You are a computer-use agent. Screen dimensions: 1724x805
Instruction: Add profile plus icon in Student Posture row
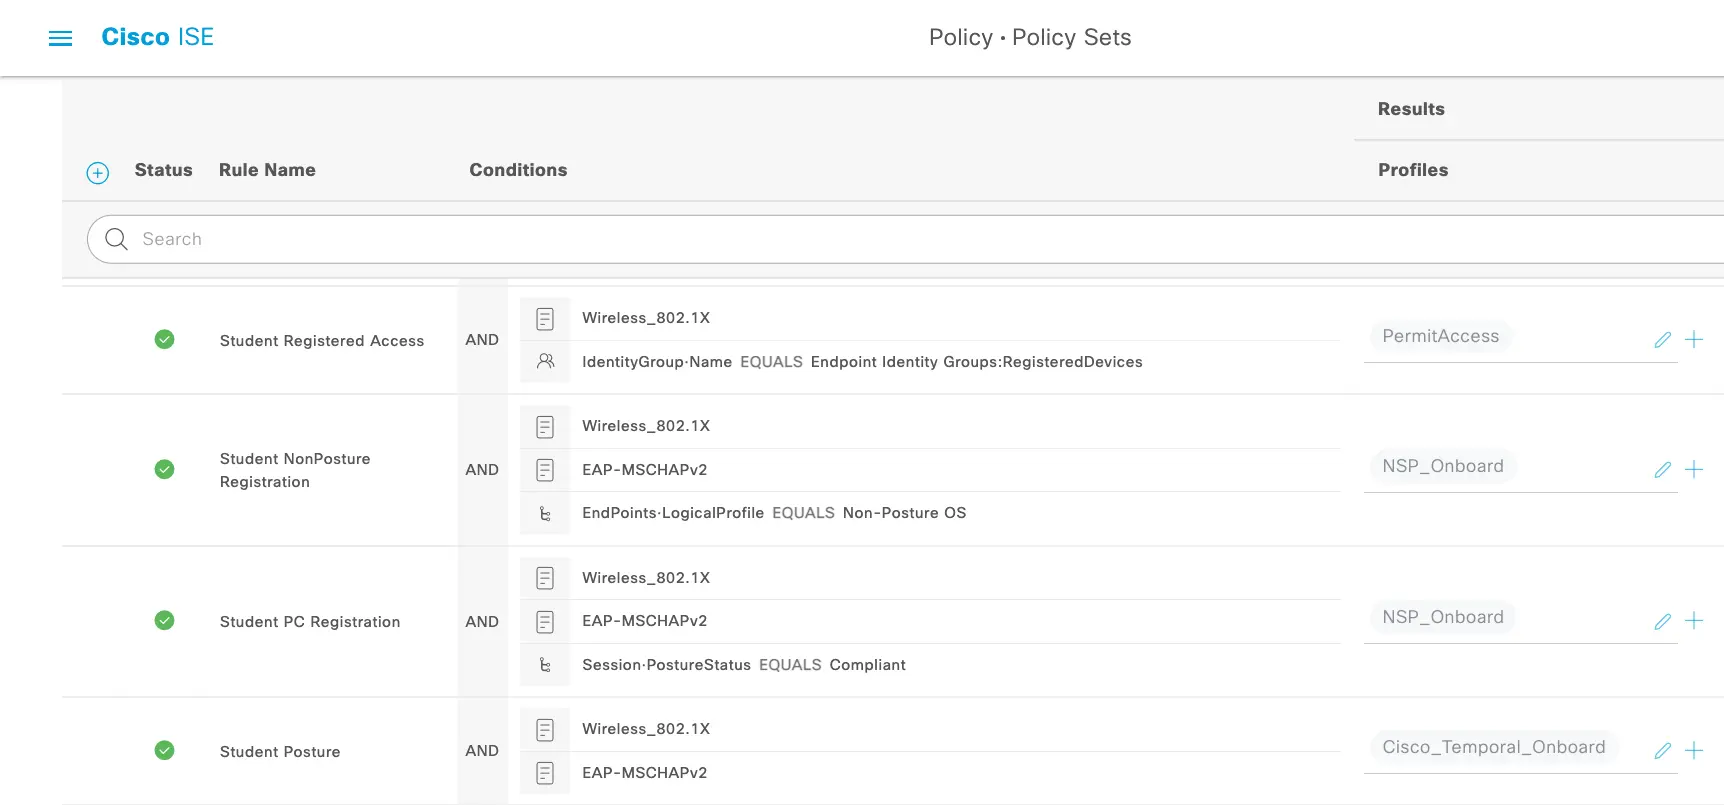point(1694,751)
